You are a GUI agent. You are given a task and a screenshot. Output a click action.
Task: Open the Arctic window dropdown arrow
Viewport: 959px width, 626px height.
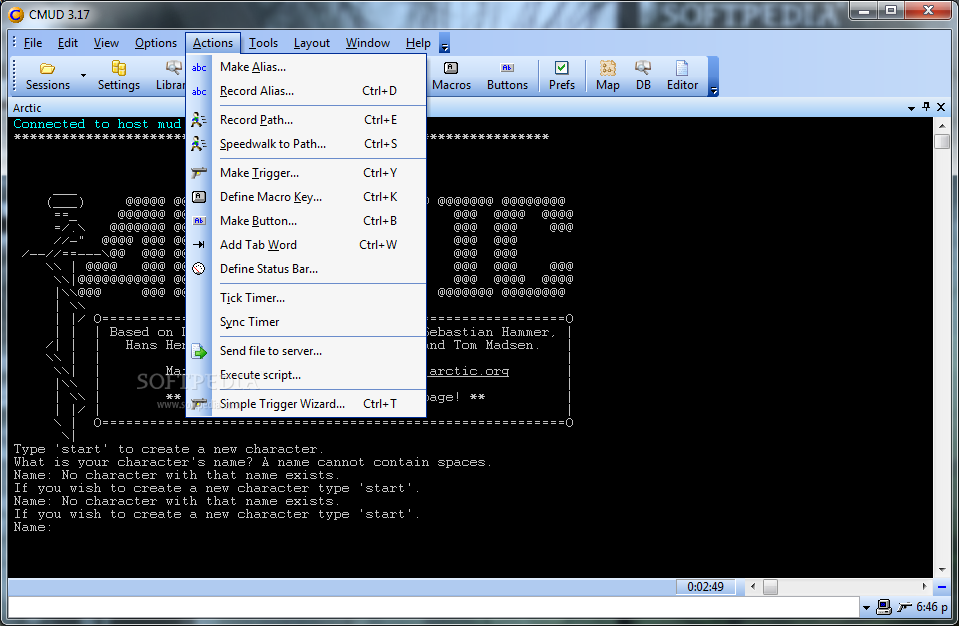click(911, 108)
